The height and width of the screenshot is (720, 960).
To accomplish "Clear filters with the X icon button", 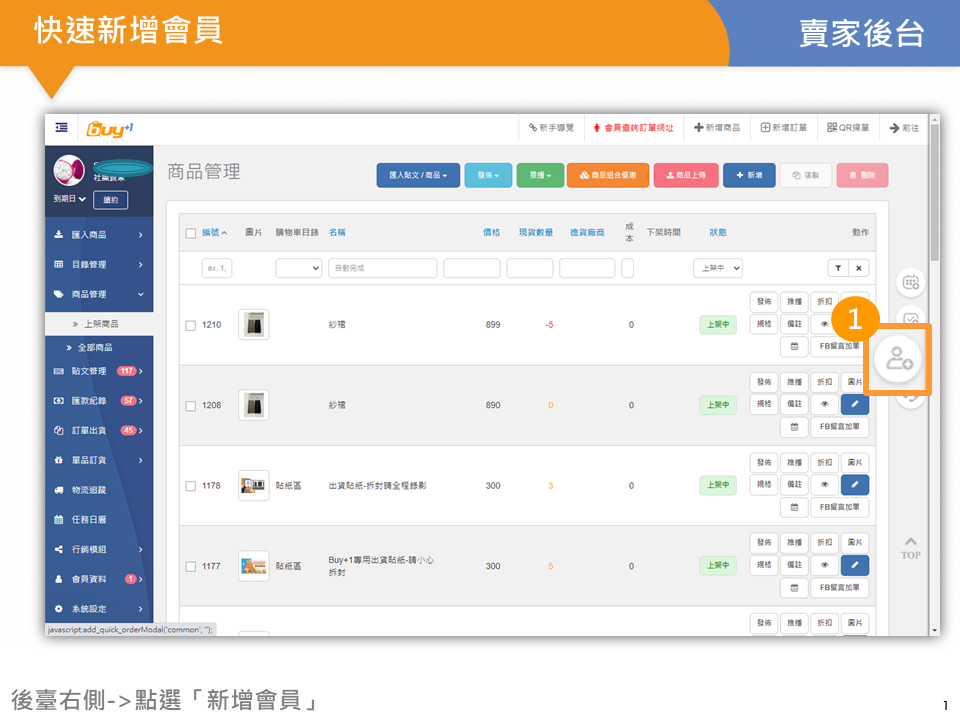I will 859,268.
